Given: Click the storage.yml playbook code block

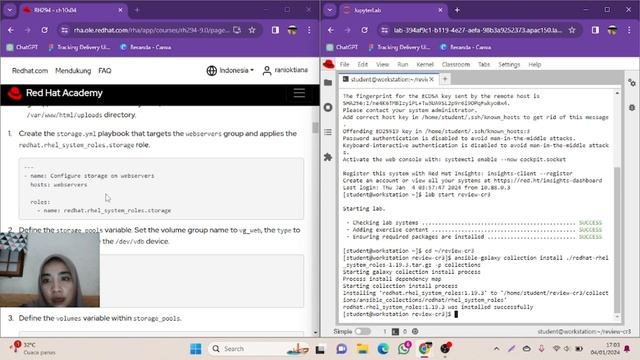Looking at the screenshot, I should click(x=161, y=189).
